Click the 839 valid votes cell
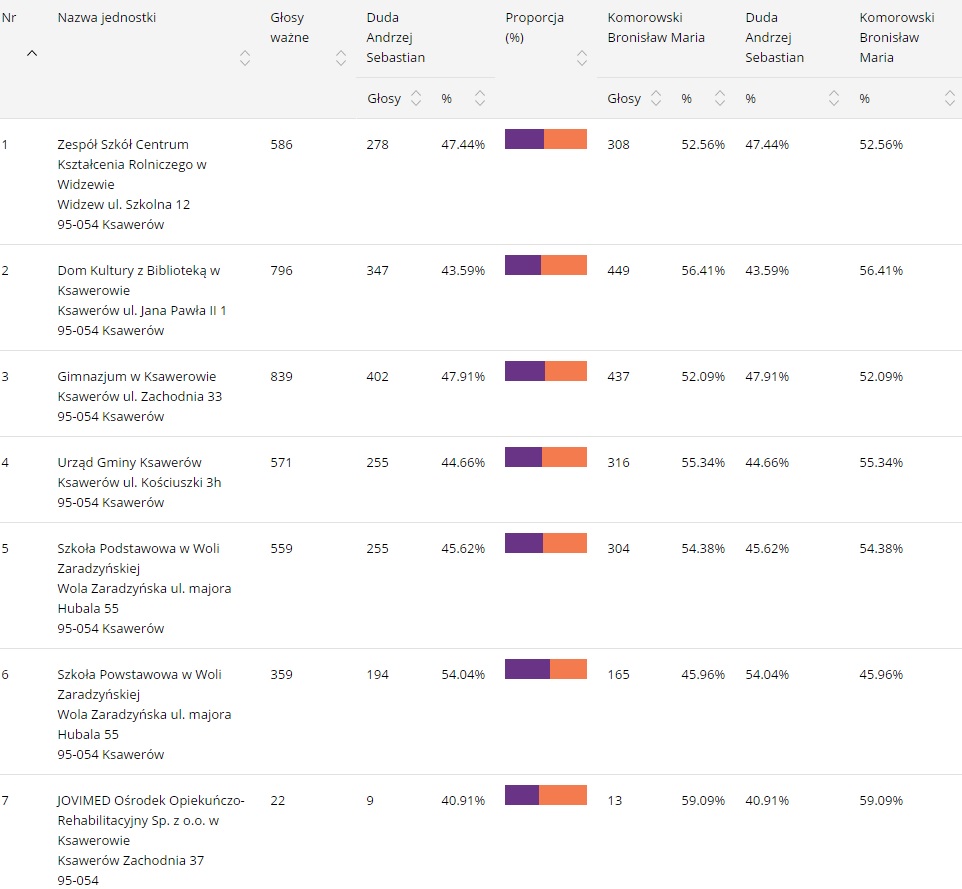This screenshot has width=962, height=889. pos(281,376)
